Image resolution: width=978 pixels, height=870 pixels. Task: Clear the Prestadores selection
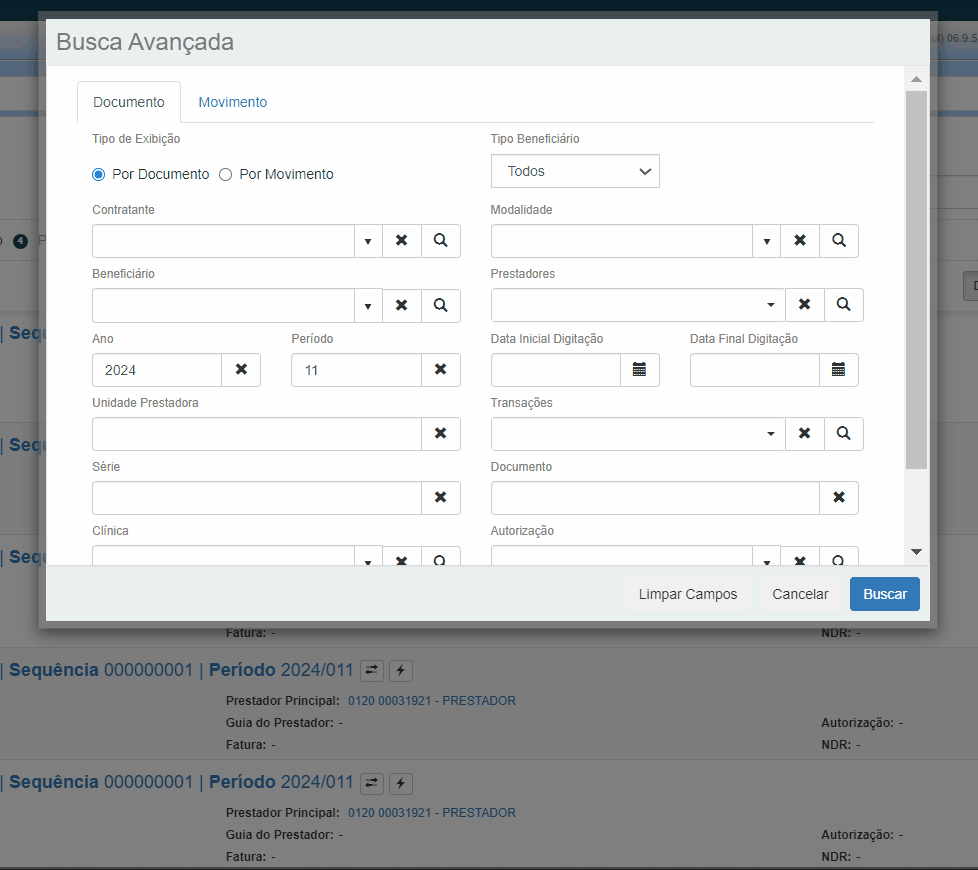pos(804,305)
